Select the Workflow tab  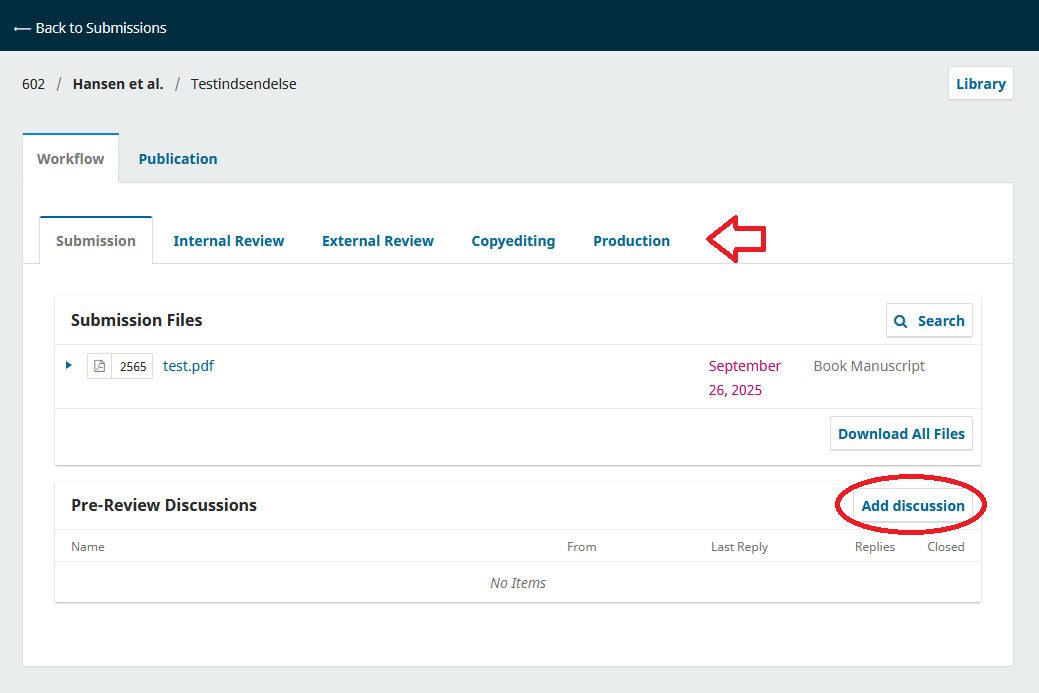click(x=70, y=159)
